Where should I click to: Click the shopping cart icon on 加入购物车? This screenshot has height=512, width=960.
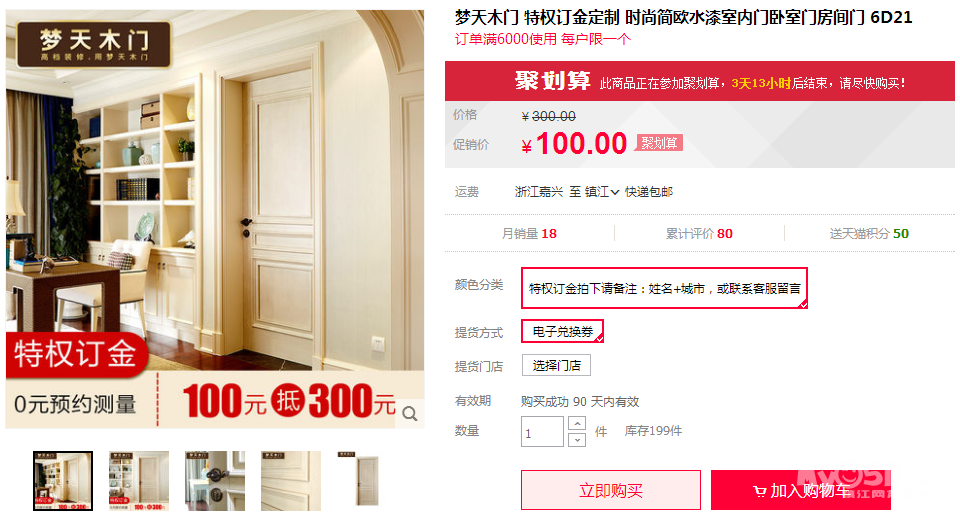coord(760,491)
